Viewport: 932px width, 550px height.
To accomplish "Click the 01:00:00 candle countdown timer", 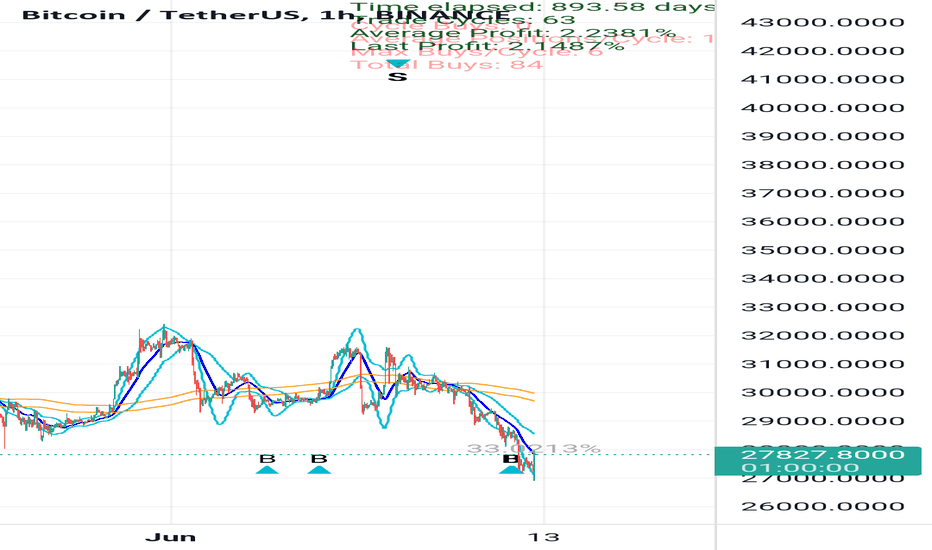I will pyautogui.click(x=800, y=468).
